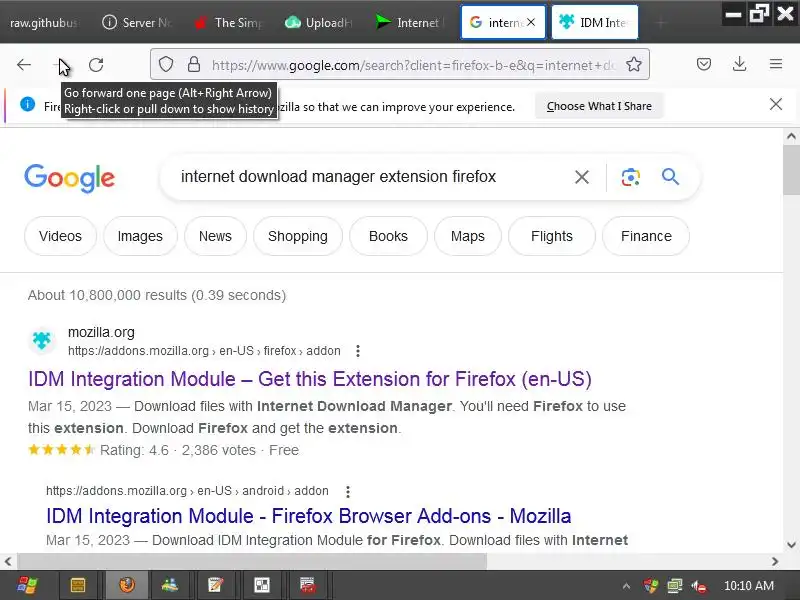Open more options for the android addon result

pos(347,491)
